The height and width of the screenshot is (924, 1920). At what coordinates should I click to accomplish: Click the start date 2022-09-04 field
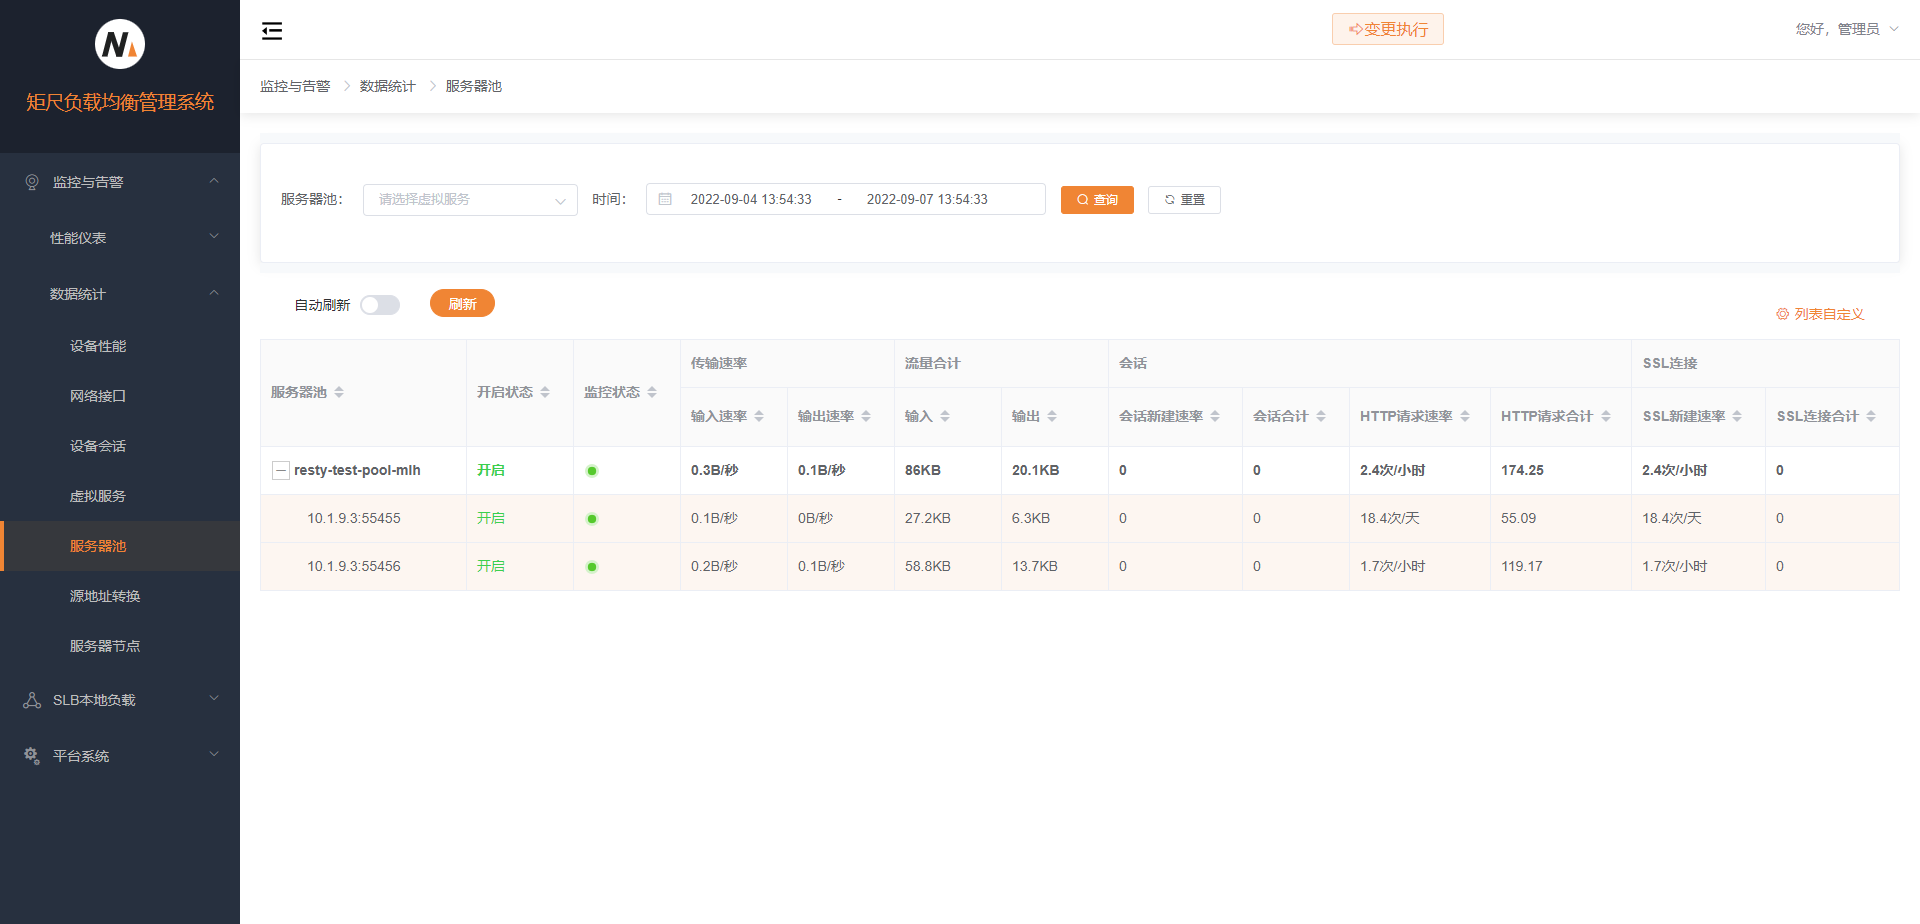tap(751, 199)
